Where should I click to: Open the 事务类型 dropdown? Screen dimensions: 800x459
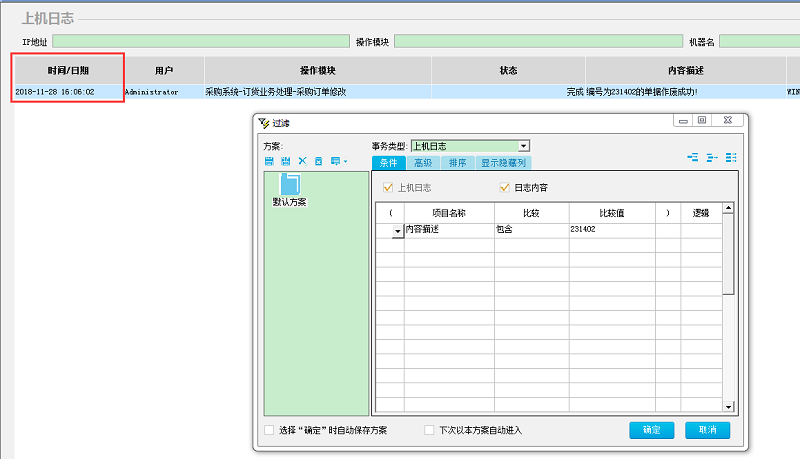pos(523,146)
